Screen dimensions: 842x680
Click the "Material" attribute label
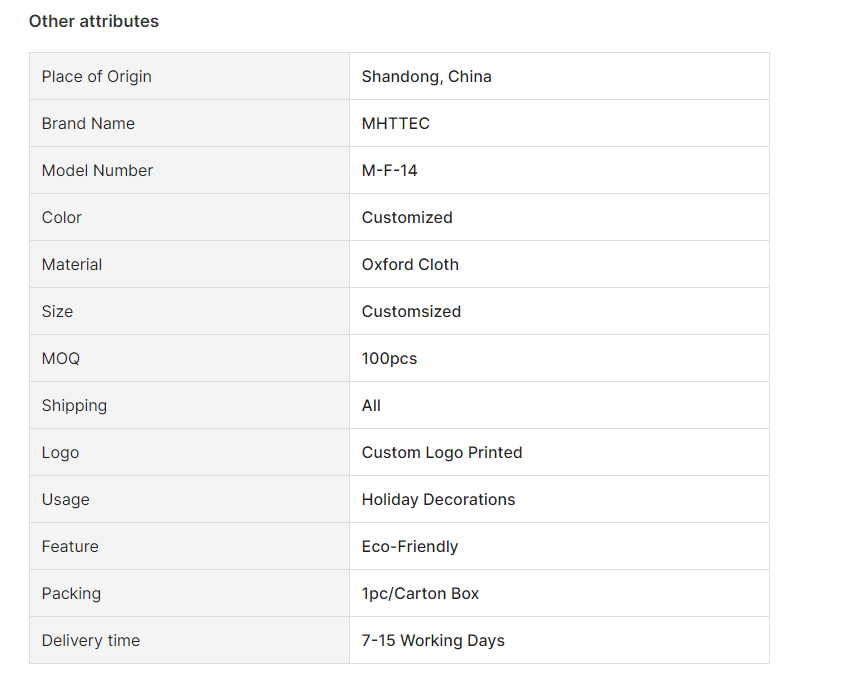[72, 265]
